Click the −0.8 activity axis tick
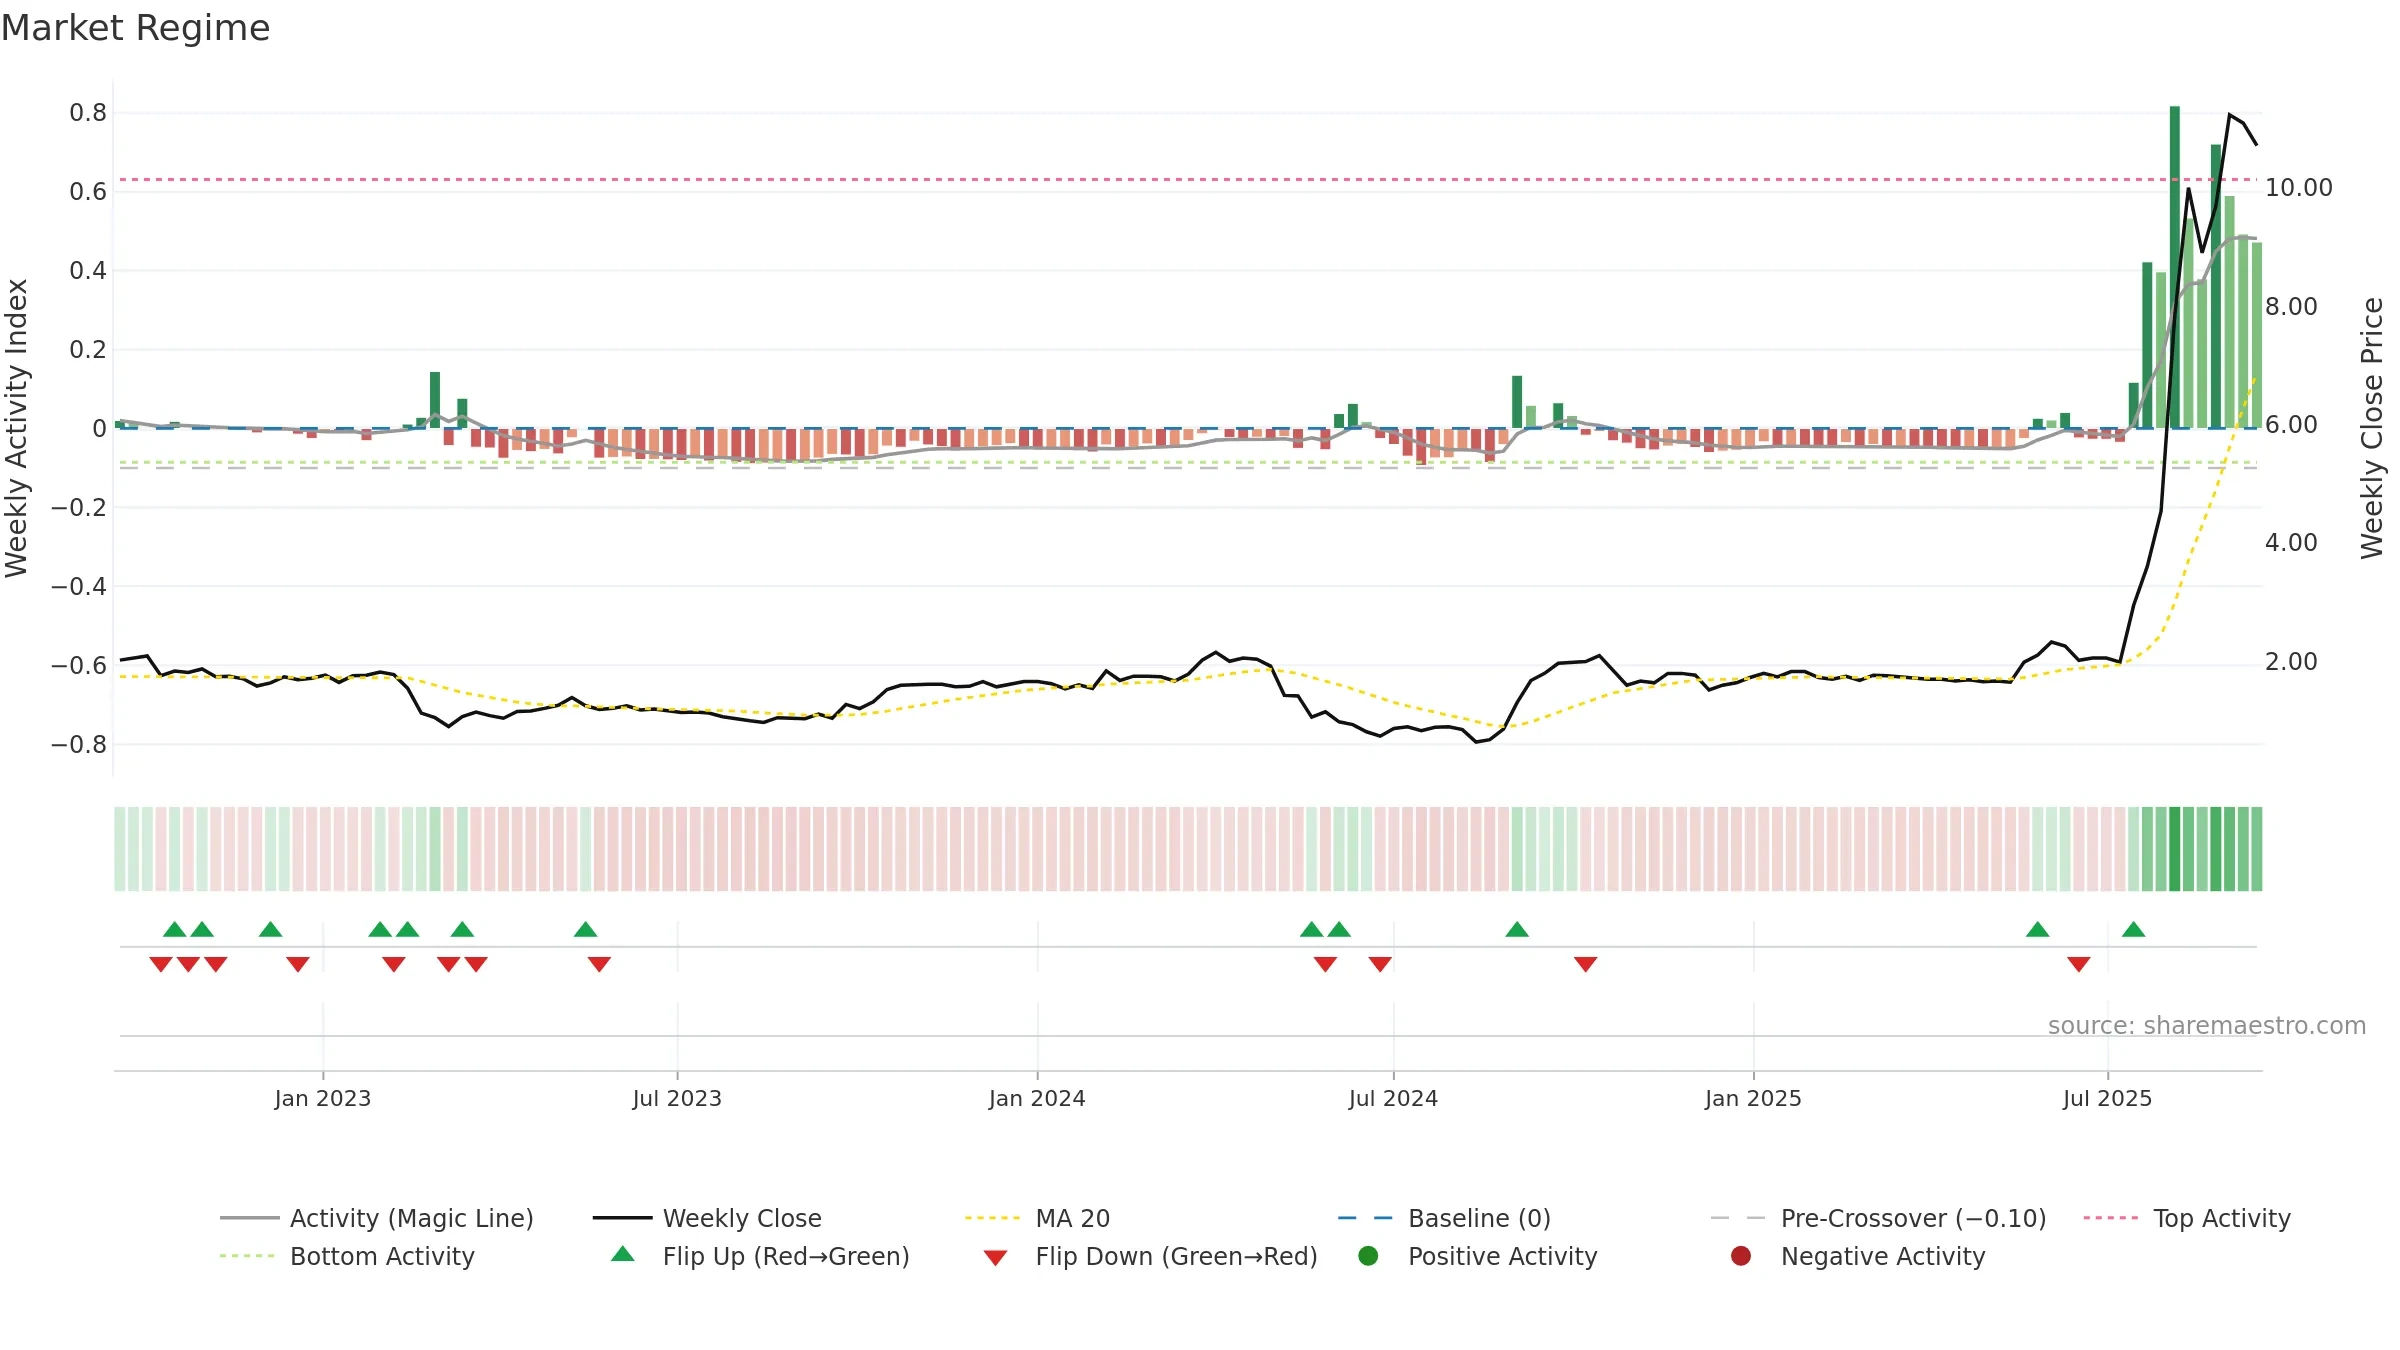Image resolution: width=2400 pixels, height=1350 pixels. tap(79, 744)
